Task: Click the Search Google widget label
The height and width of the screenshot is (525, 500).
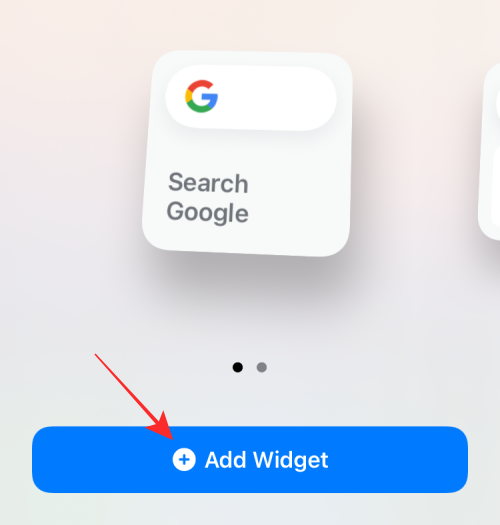Action: pos(208,198)
